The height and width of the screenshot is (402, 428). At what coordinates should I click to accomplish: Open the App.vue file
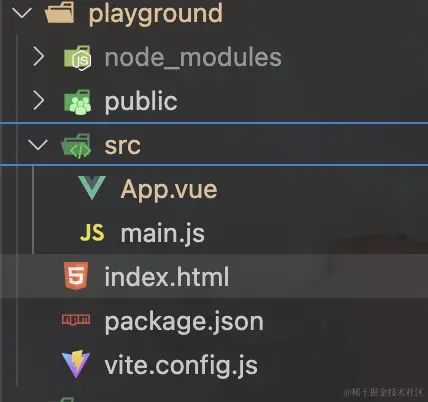pos(169,189)
